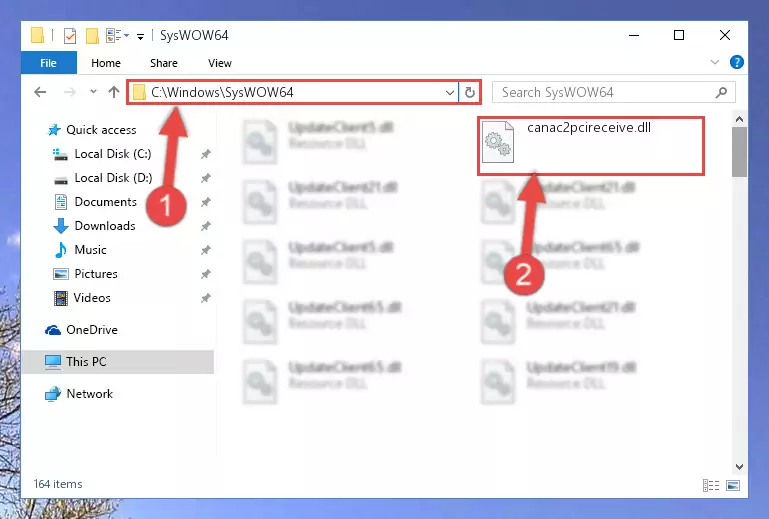Click the 164 items status text
This screenshot has width=769, height=519.
(x=58, y=484)
